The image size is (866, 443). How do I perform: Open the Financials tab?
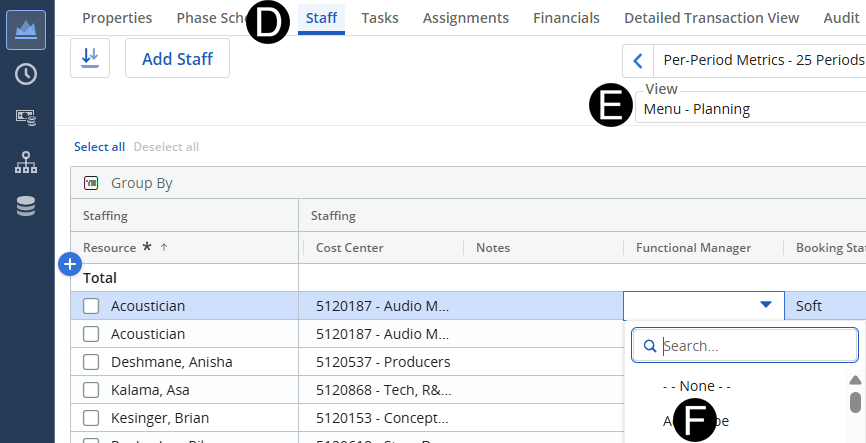click(x=566, y=18)
